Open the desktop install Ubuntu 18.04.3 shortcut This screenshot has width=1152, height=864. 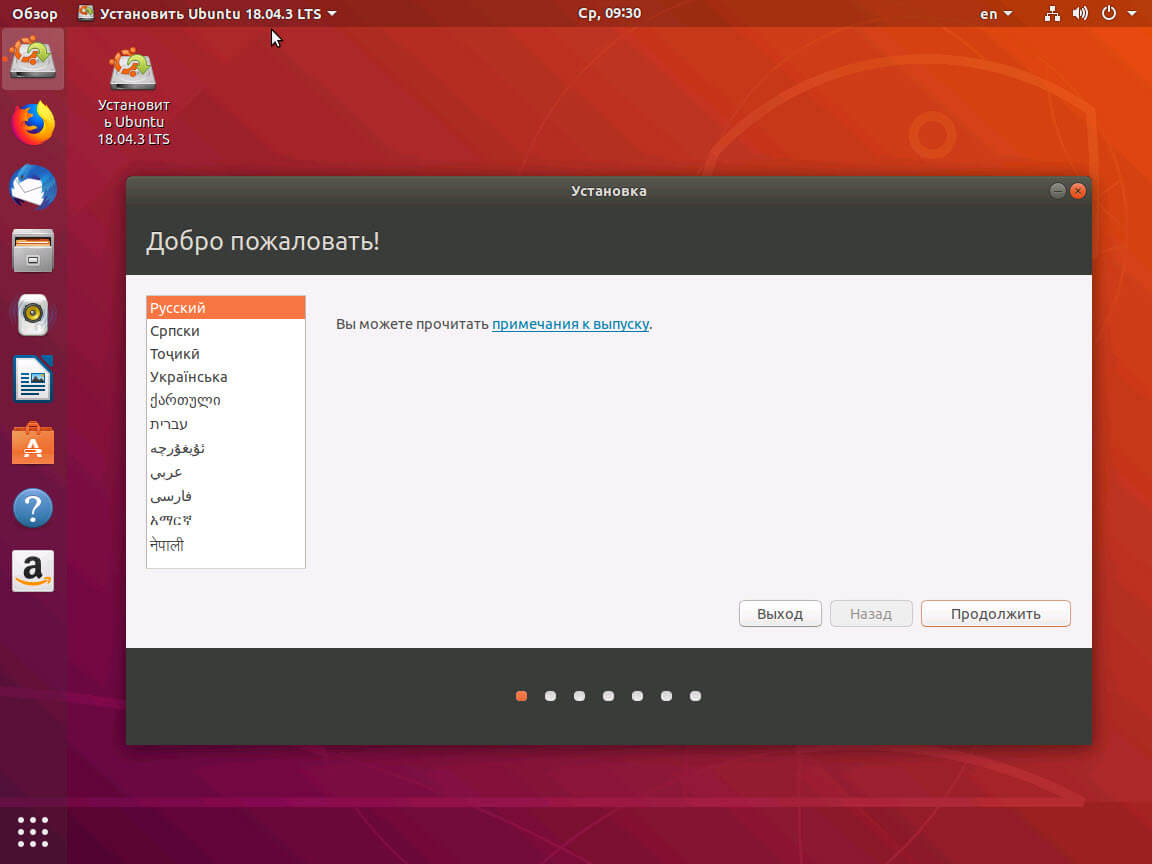click(x=133, y=97)
